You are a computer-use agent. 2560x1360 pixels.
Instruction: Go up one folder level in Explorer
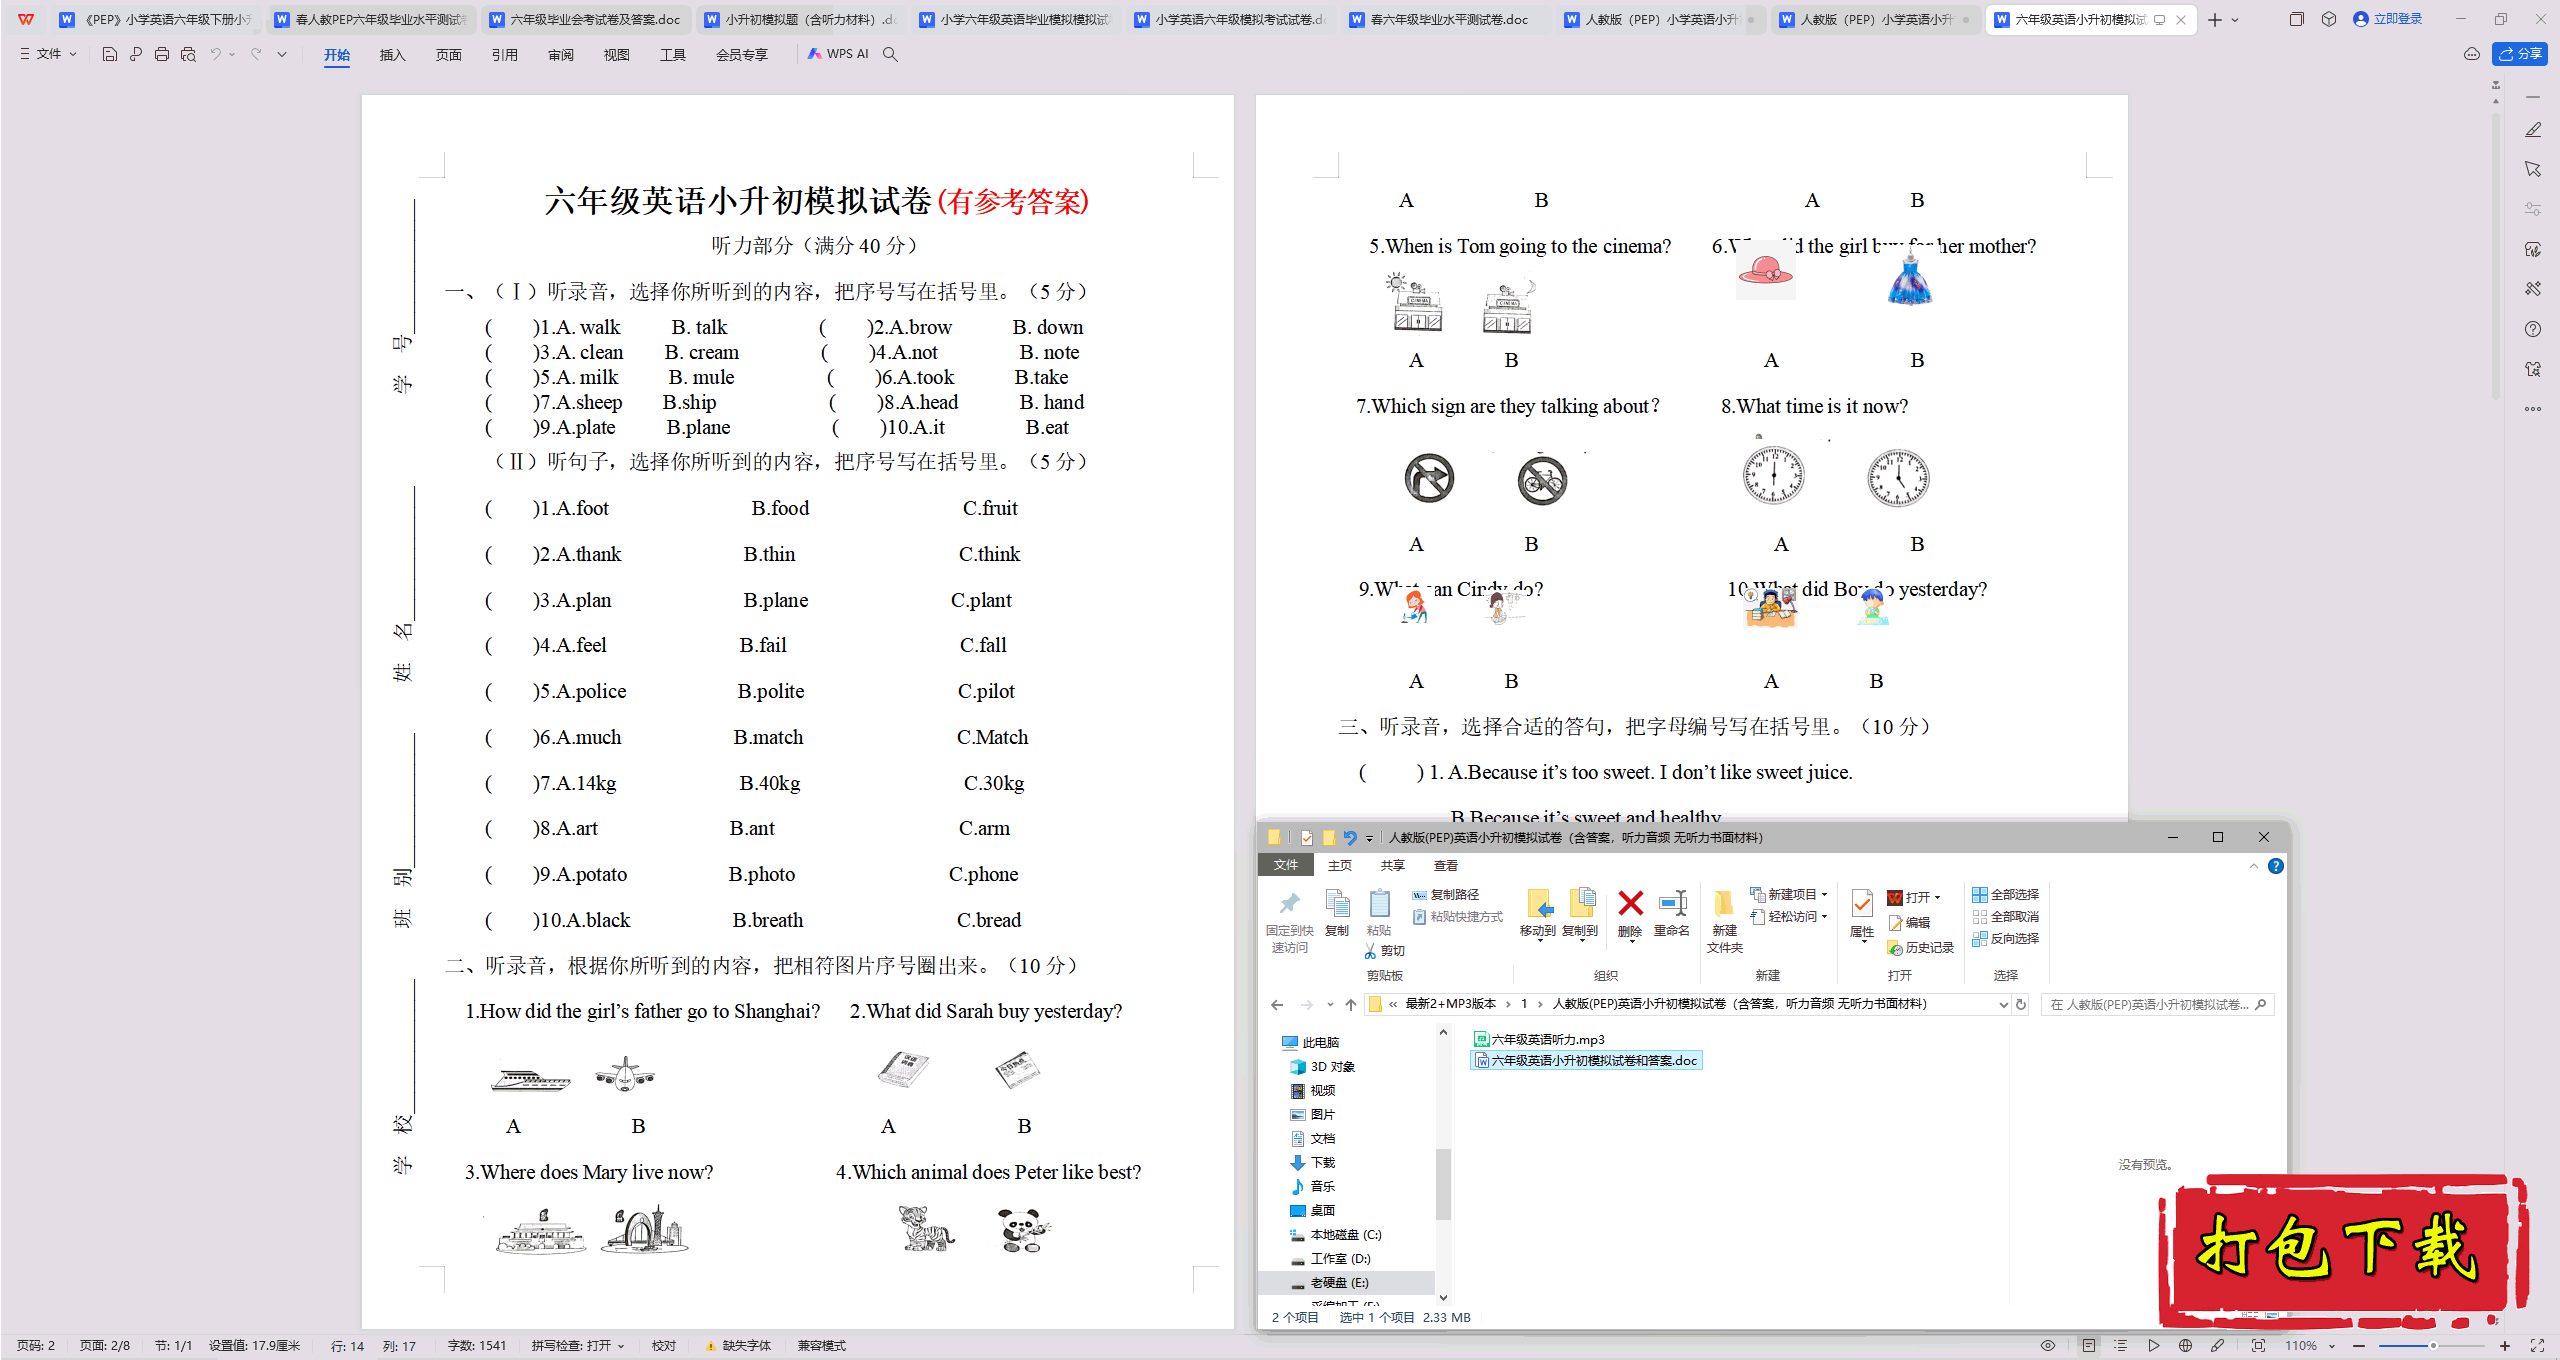1351,1005
